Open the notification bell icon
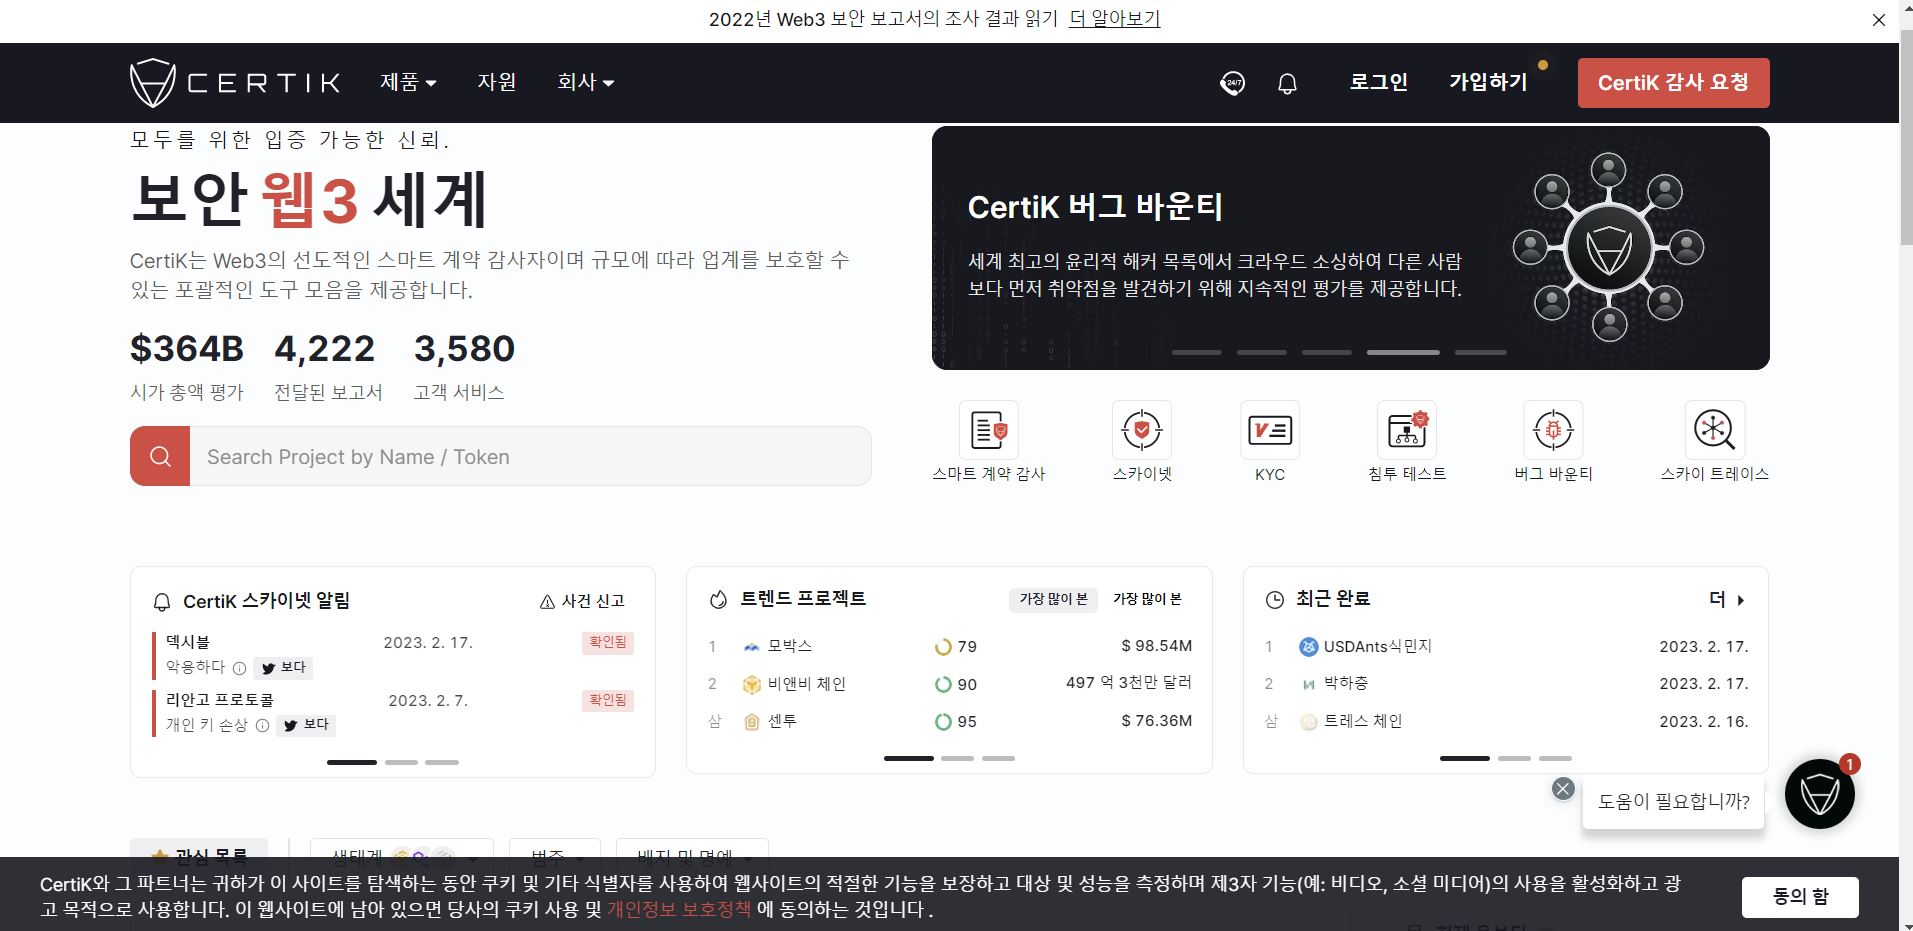1913x931 pixels. tap(1288, 83)
